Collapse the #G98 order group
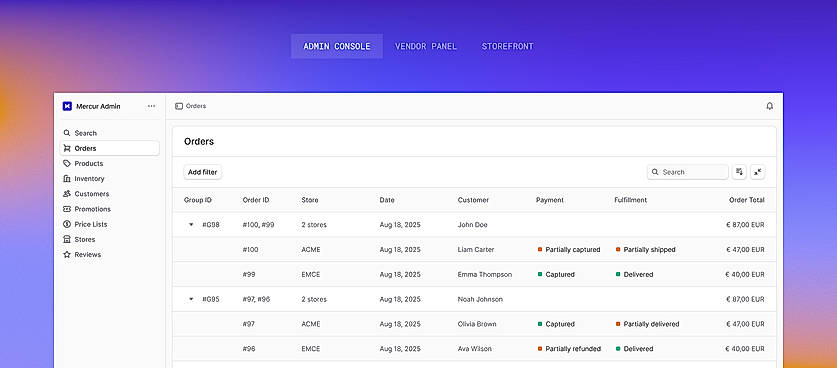Image resolution: width=837 pixels, height=368 pixels. coord(191,225)
